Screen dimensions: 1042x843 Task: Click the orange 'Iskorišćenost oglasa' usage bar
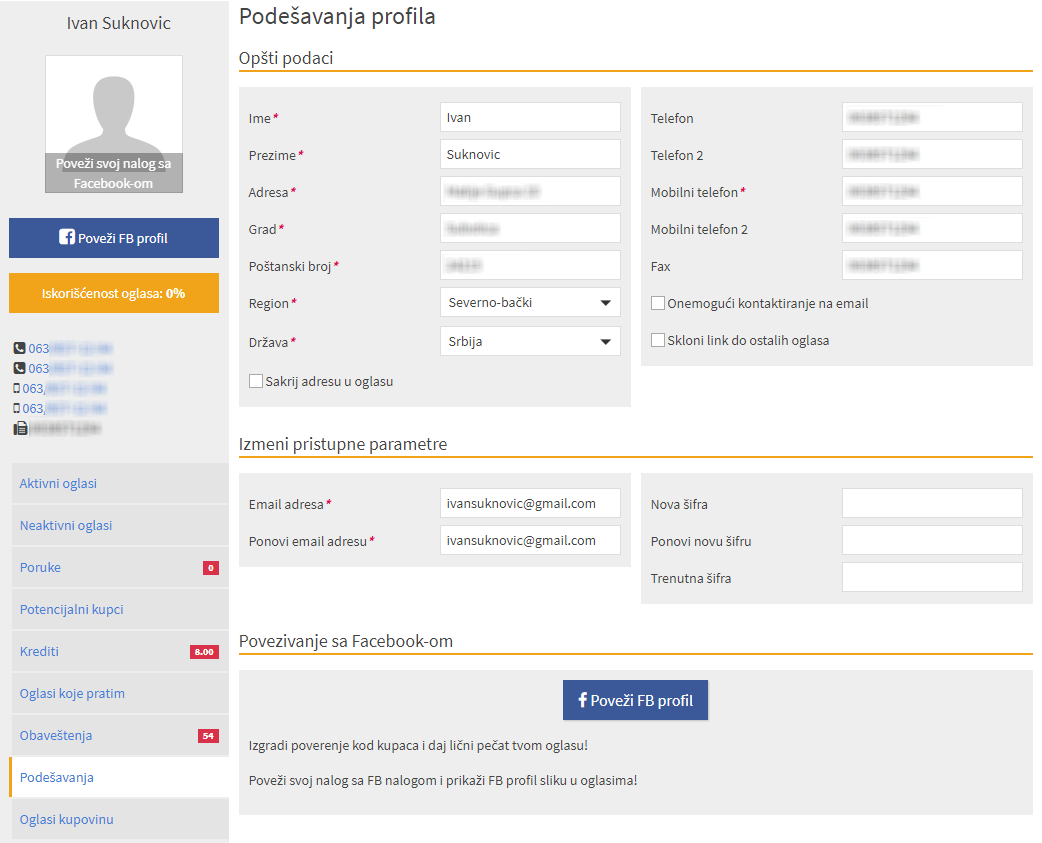[114, 293]
